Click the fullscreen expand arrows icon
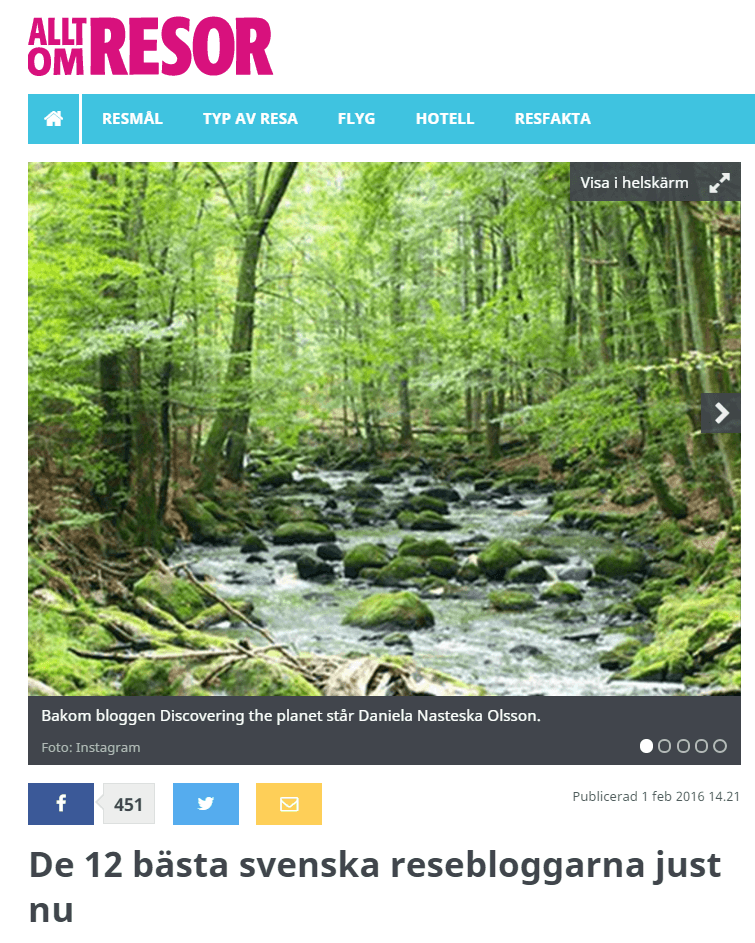Image resolution: width=755 pixels, height=943 pixels. (x=720, y=182)
